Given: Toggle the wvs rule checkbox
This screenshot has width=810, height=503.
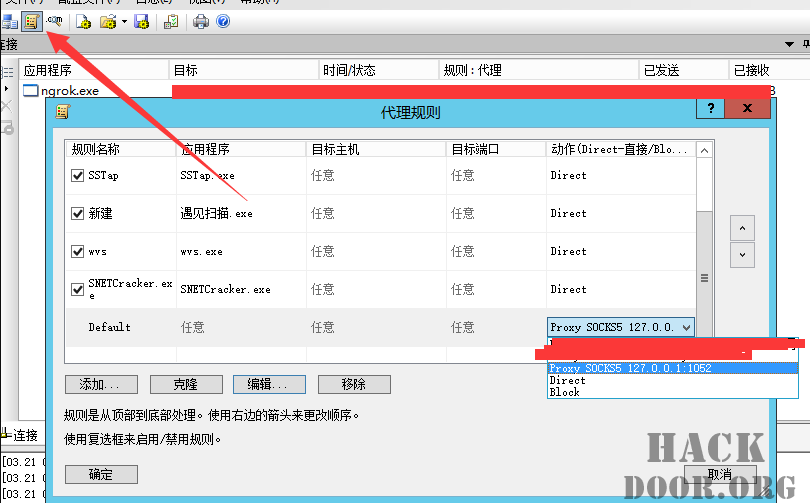Looking at the screenshot, I should (77, 252).
